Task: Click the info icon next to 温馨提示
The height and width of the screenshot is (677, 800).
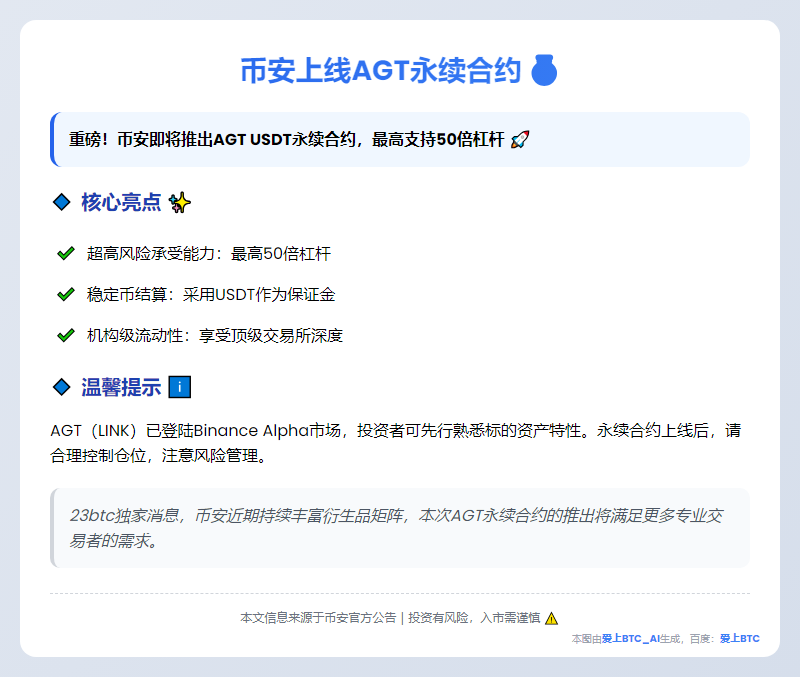Action: tap(180, 387)
